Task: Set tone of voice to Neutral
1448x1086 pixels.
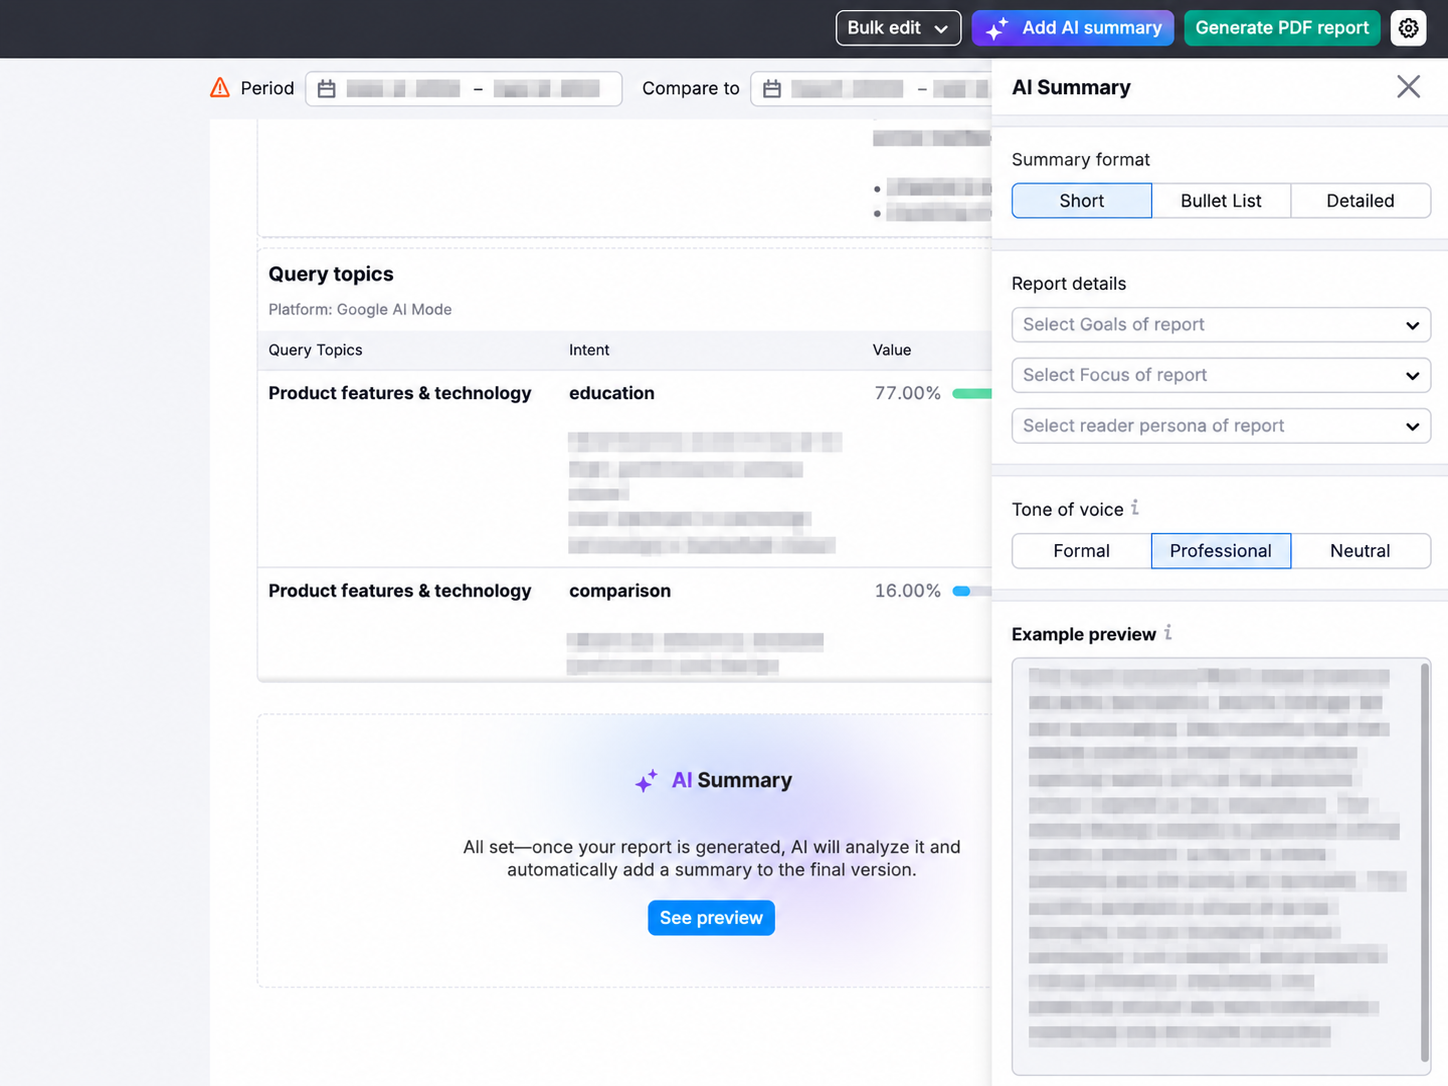Action: [x=1360, y=551]
